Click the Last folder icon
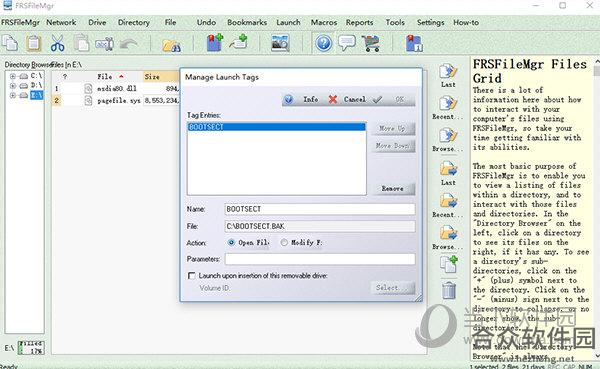Image resolution: width=600 pixels, height=369 pixels. pos(448,169)
